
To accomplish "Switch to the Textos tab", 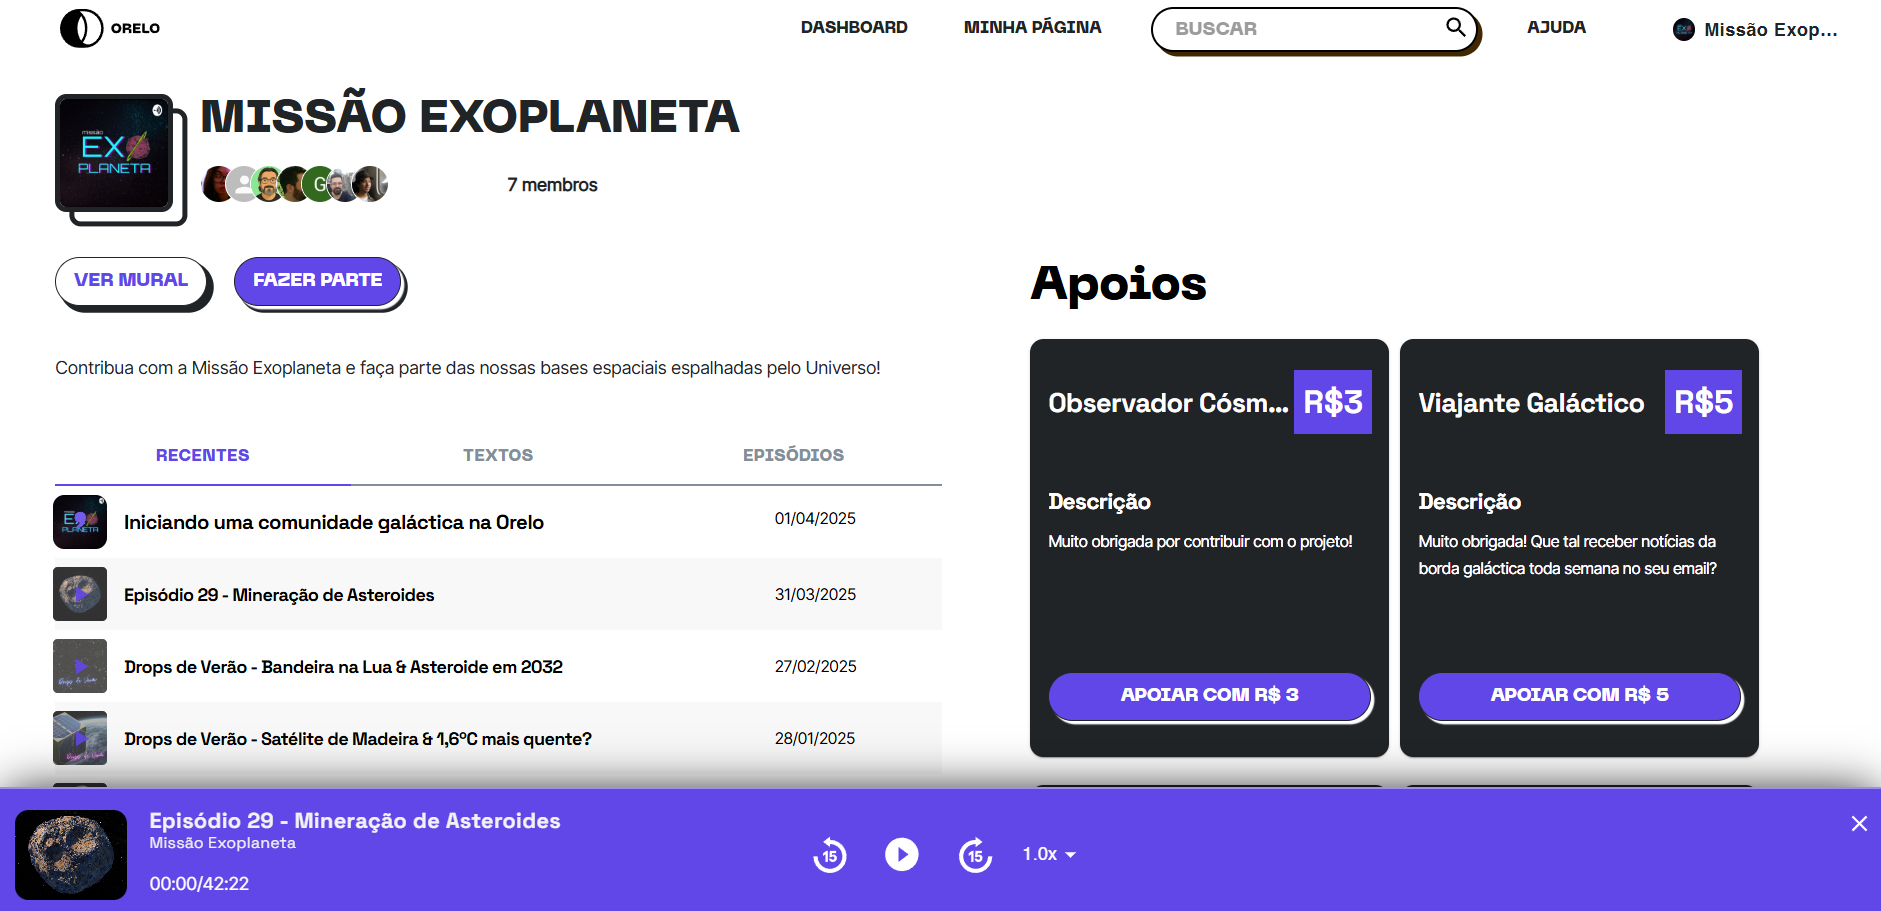I will [x=498, y=455].
